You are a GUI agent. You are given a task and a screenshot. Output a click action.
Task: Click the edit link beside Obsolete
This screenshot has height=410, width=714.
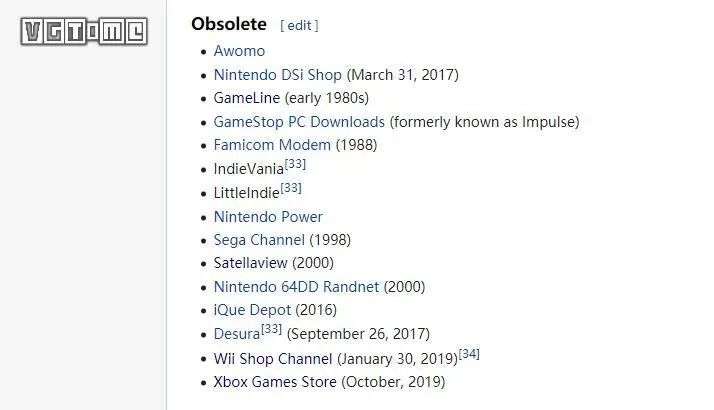(x=299, y=26)
